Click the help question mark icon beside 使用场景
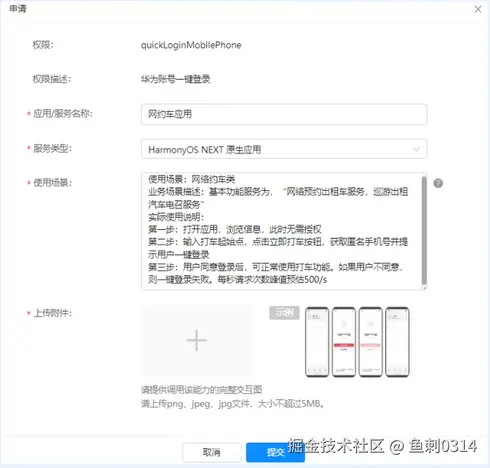Viewport: 490px width, 468px height. tap(438, 183)
